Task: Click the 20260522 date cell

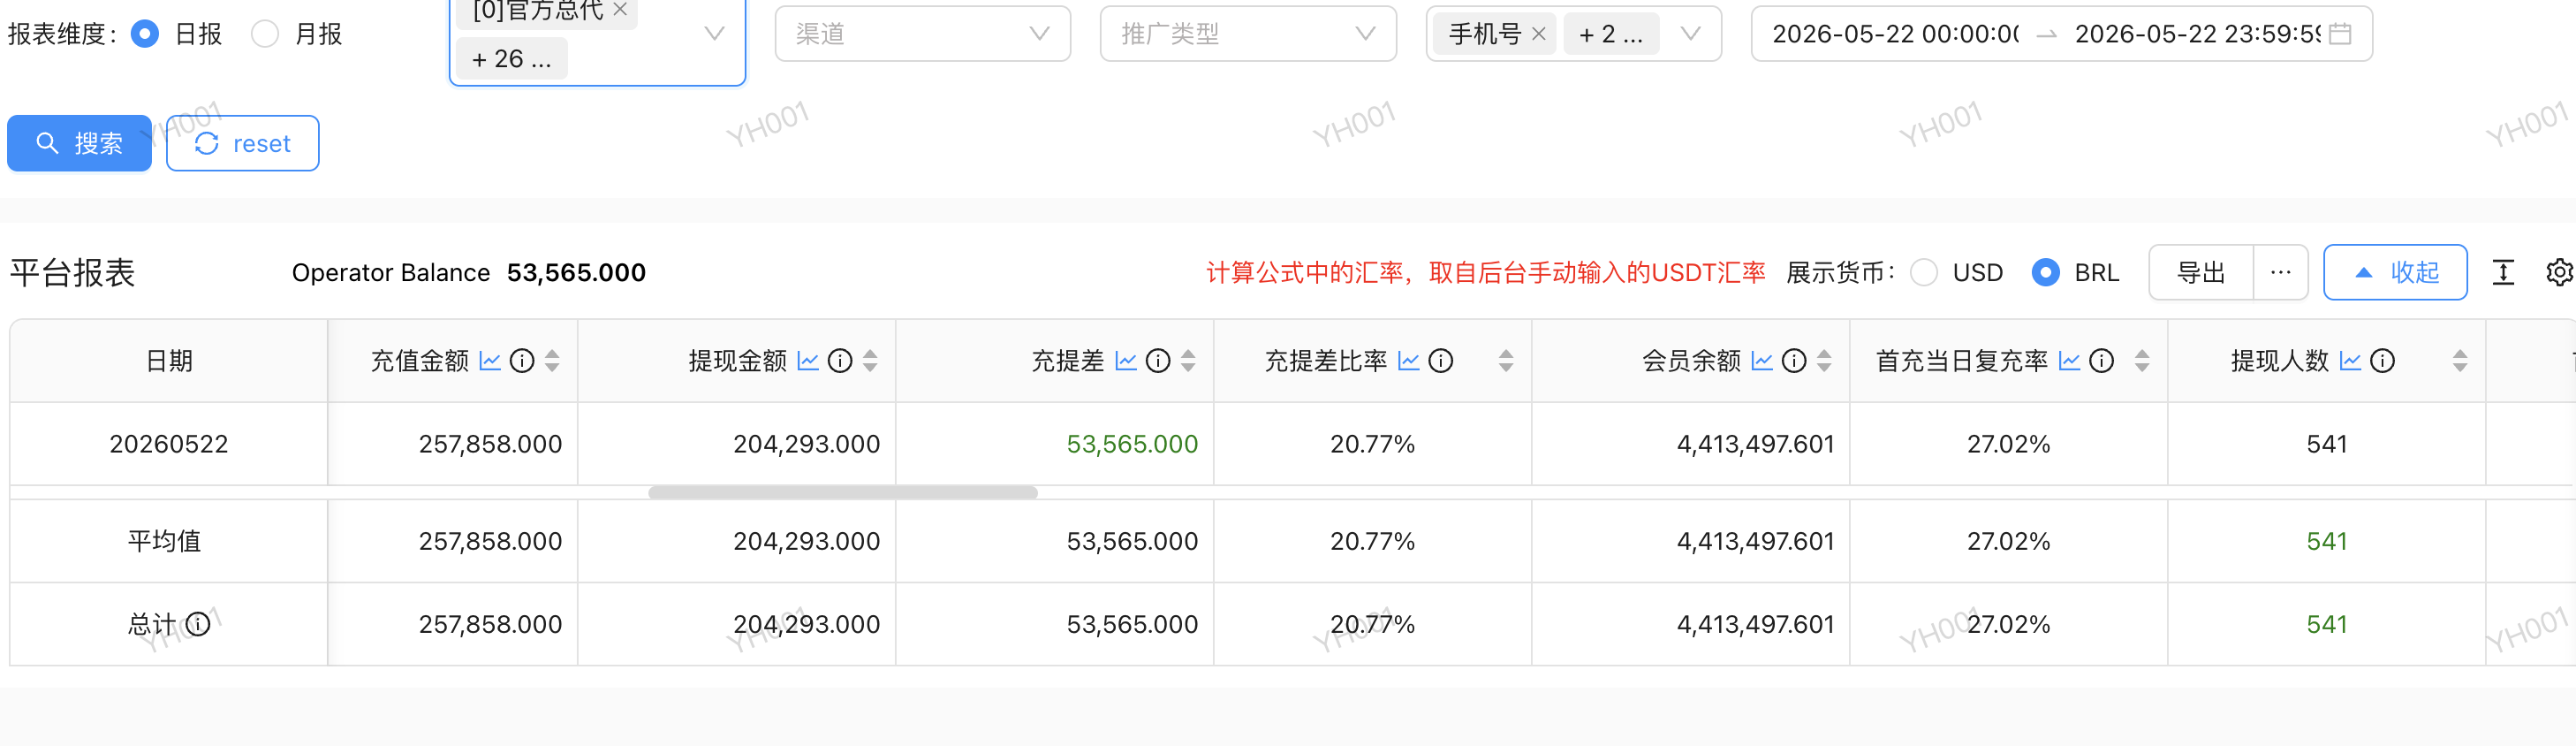Action: (x=169, y=444)
